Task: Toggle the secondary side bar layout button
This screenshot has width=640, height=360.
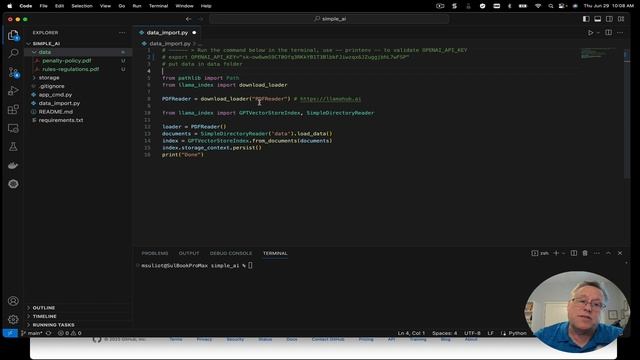Action: [609, 19]
